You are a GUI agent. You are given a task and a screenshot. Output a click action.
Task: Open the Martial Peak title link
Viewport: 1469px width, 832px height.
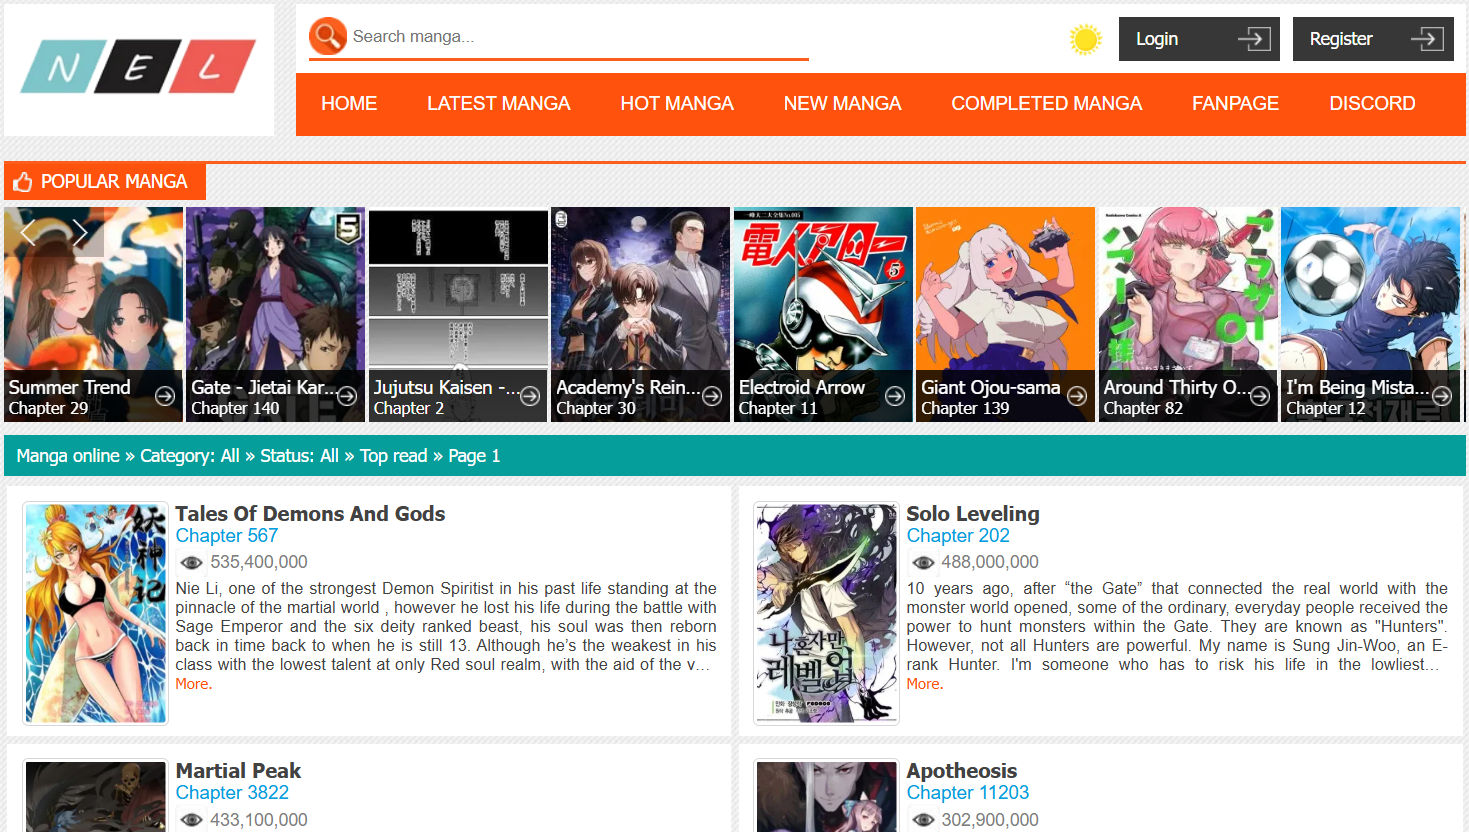tap(238, 771)
